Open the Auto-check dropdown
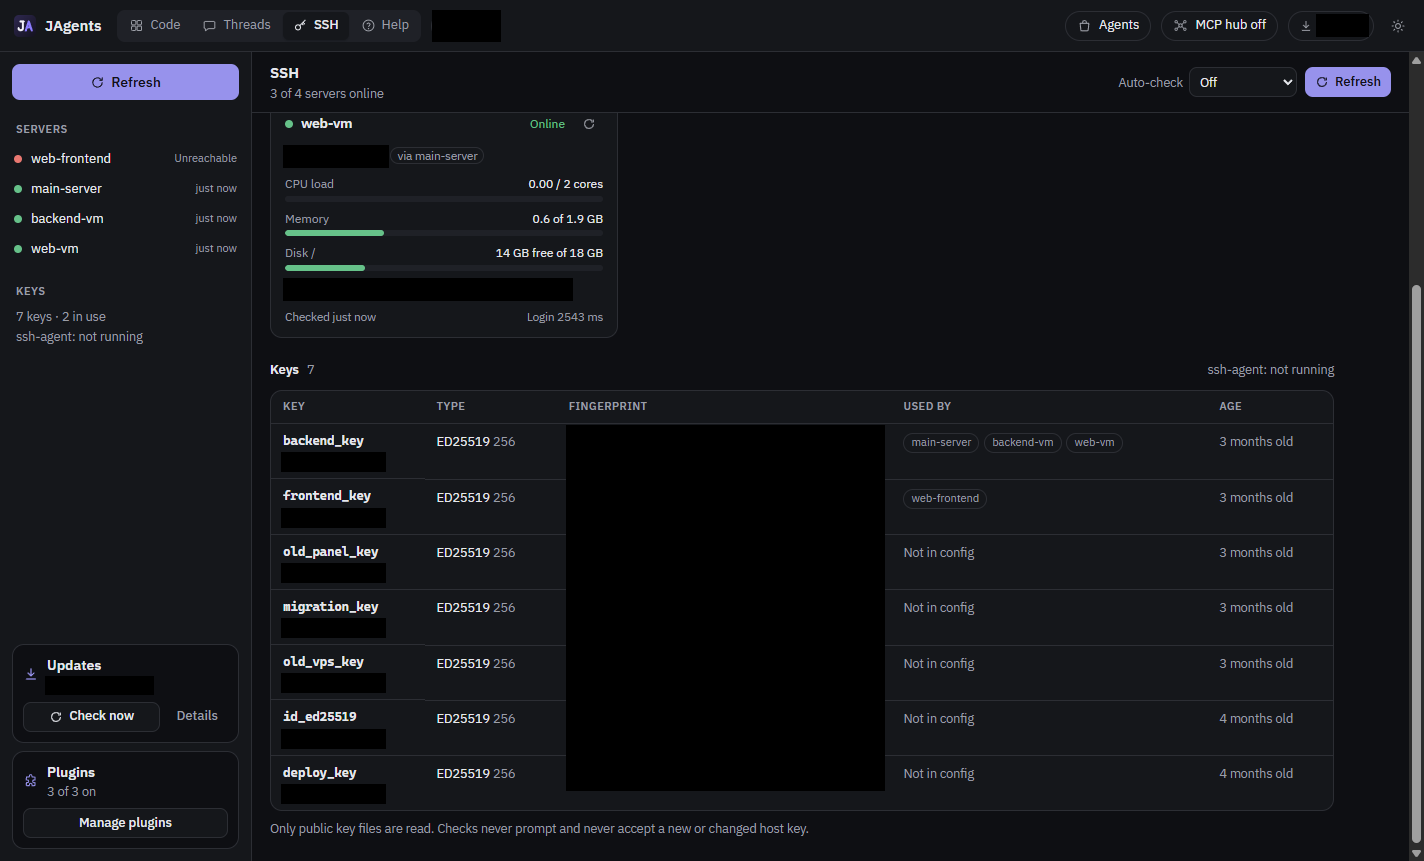The height and width of the screenshot is (861, 1424). 1243,82
